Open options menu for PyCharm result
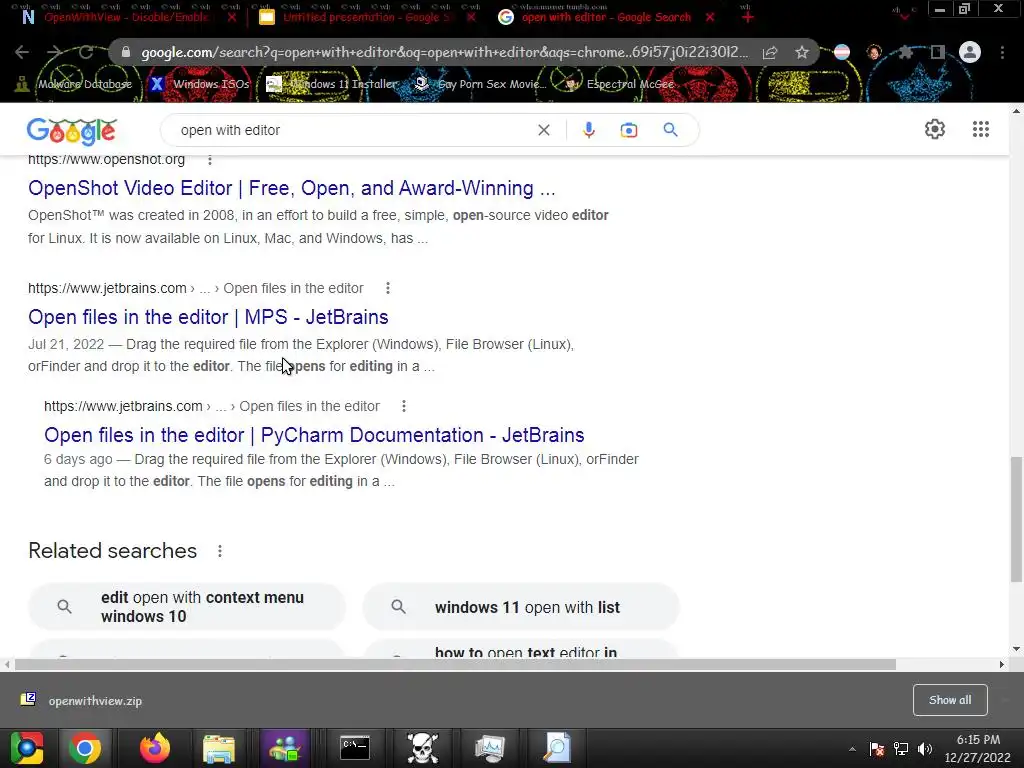Screen dimensions: 1024x768 tap(404, 406)
